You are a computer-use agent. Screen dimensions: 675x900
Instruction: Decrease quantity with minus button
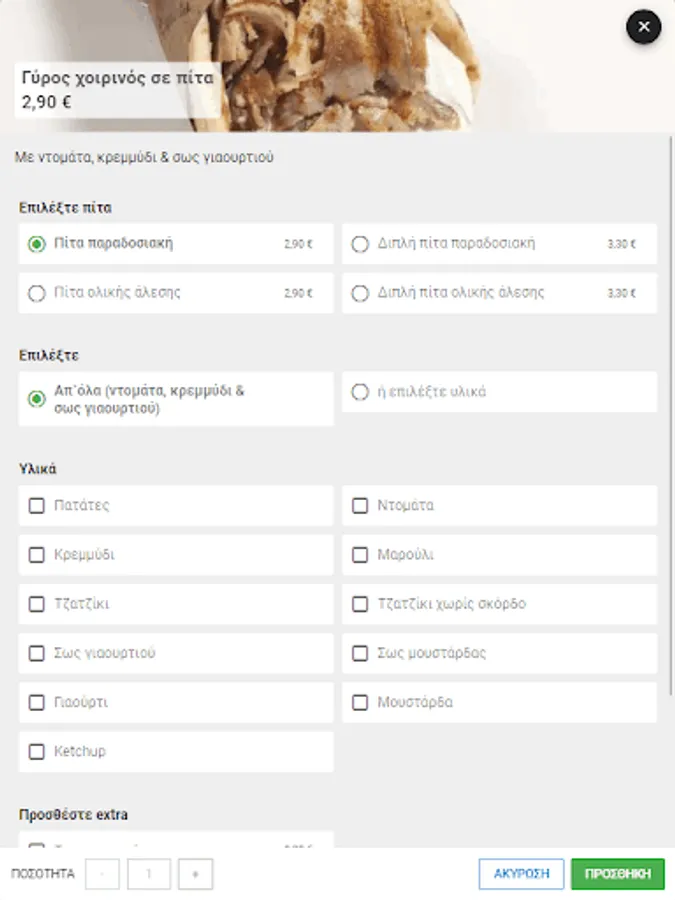pos(103,874)
